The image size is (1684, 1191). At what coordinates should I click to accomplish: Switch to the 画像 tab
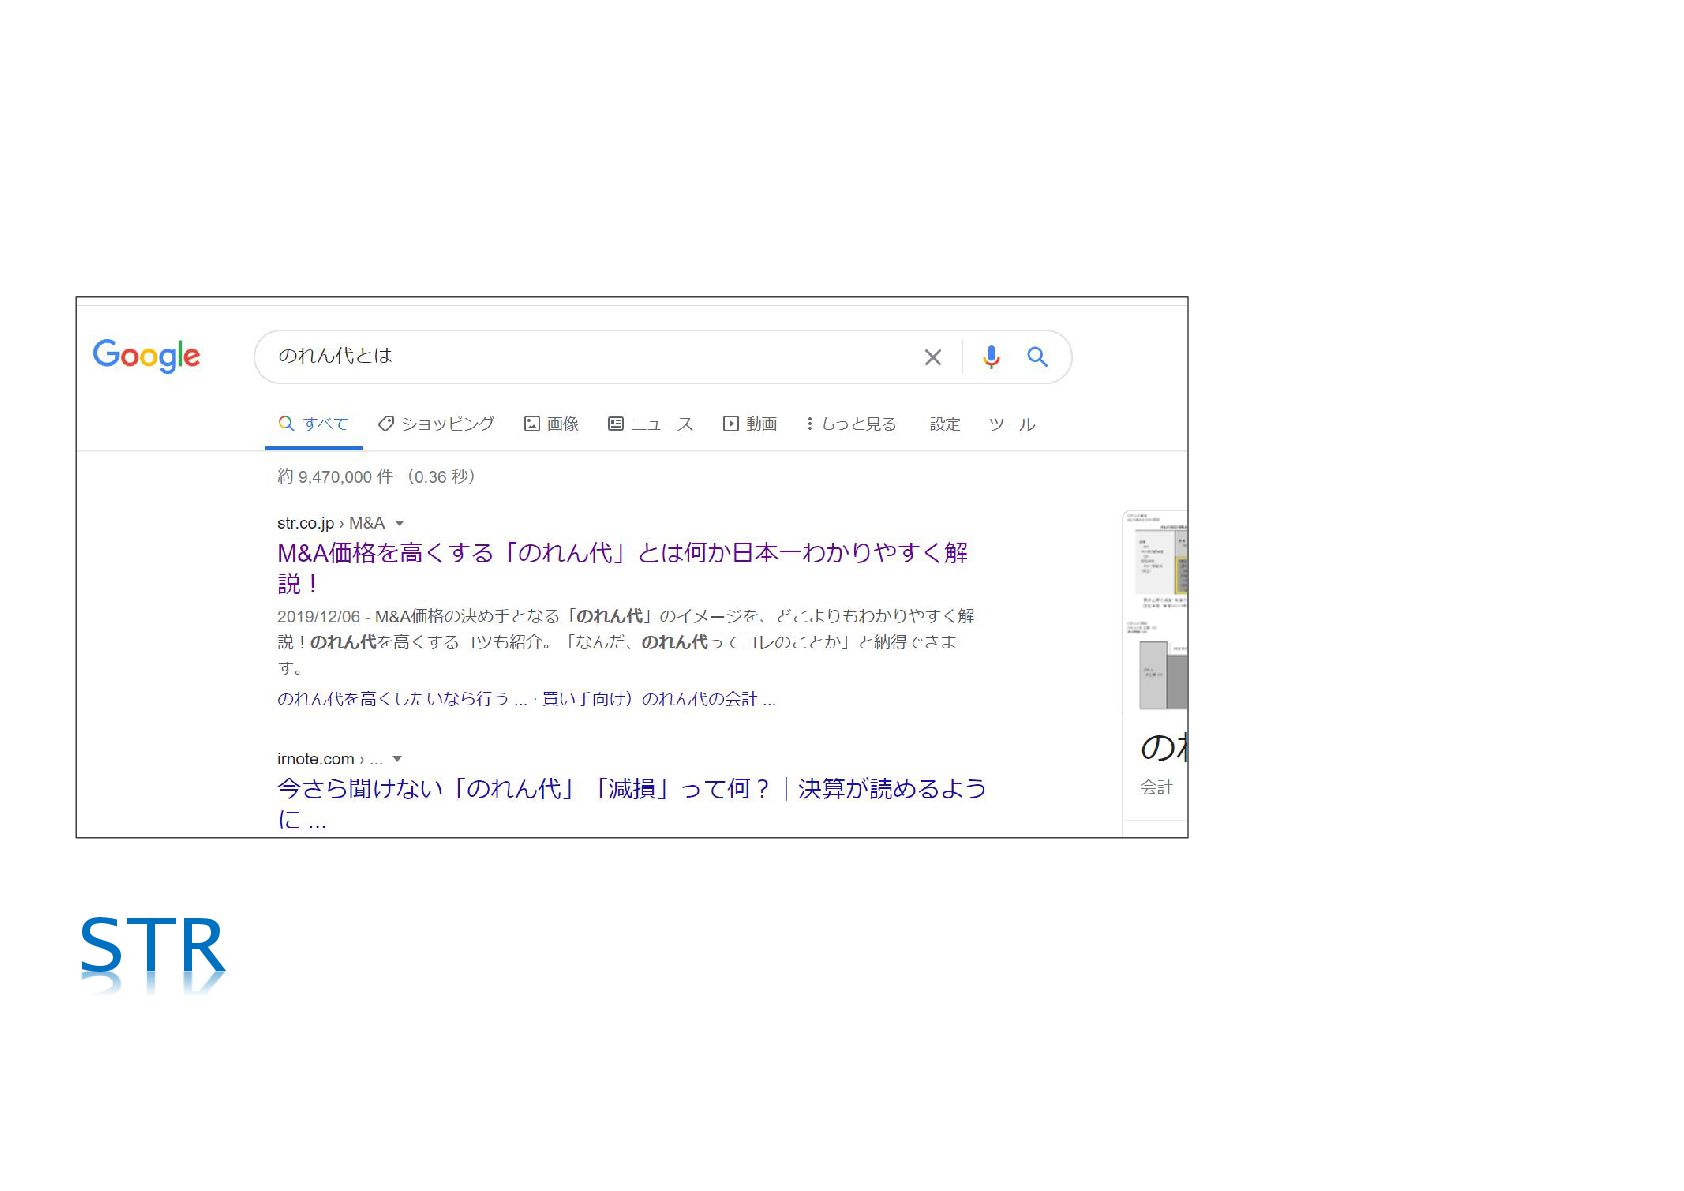tap(552, 424)
